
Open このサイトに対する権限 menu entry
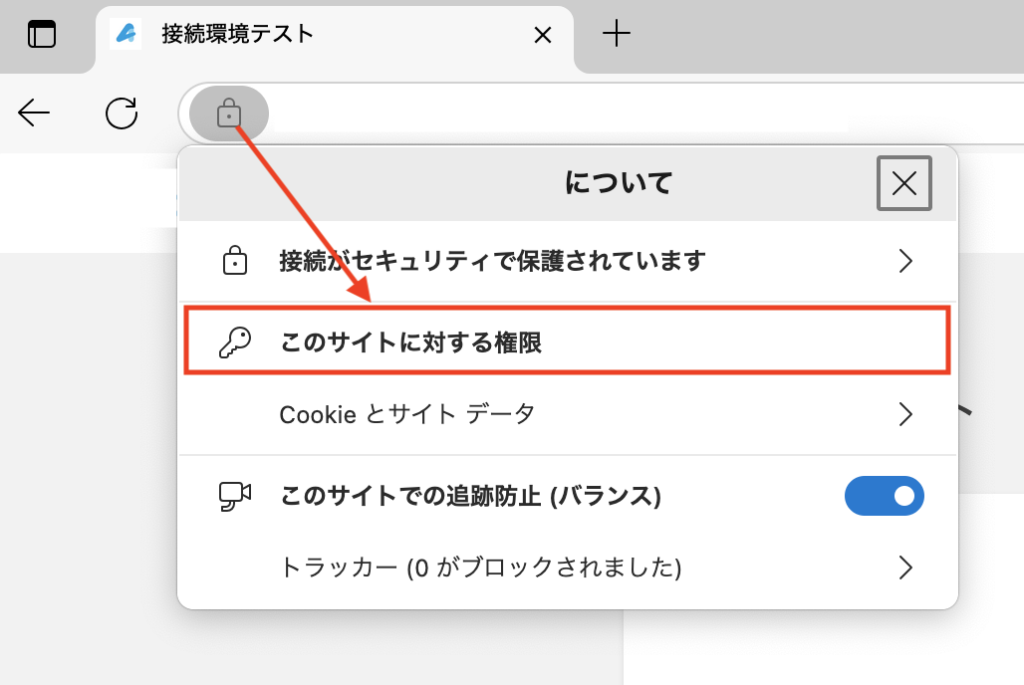click(x=411, y=344)
